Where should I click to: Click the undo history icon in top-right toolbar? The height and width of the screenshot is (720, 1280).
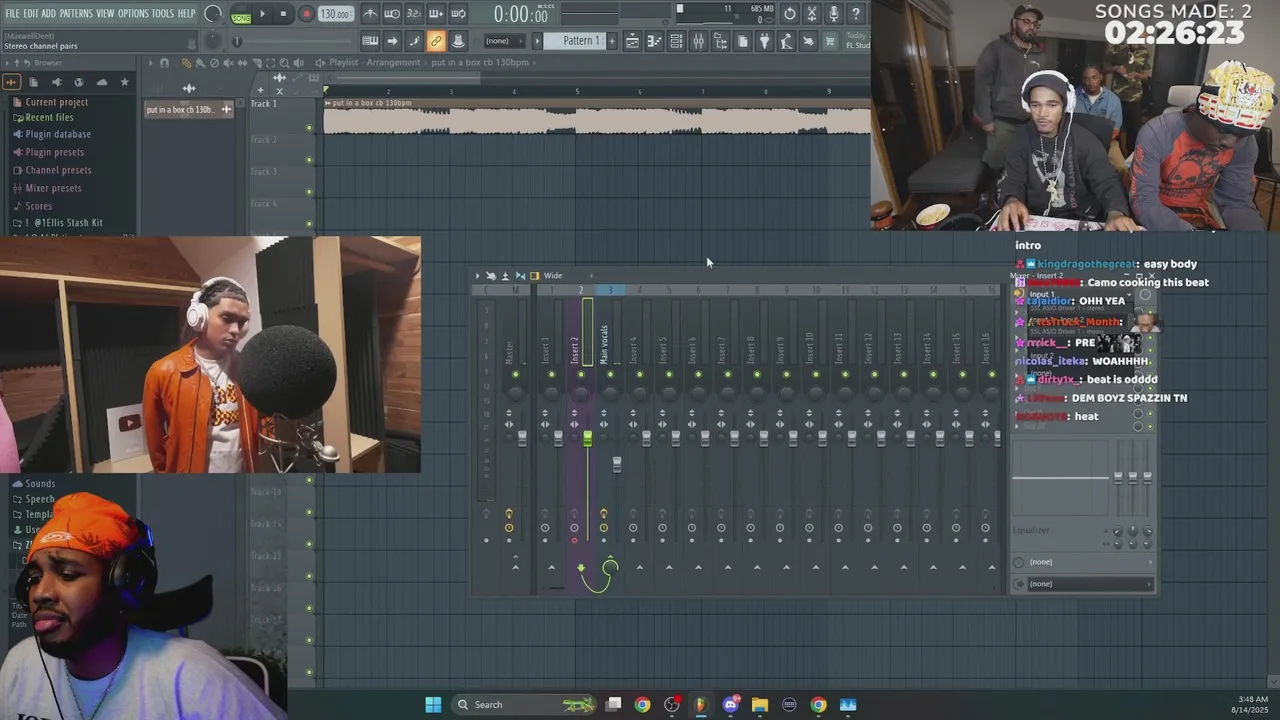(x=790, y=14)
